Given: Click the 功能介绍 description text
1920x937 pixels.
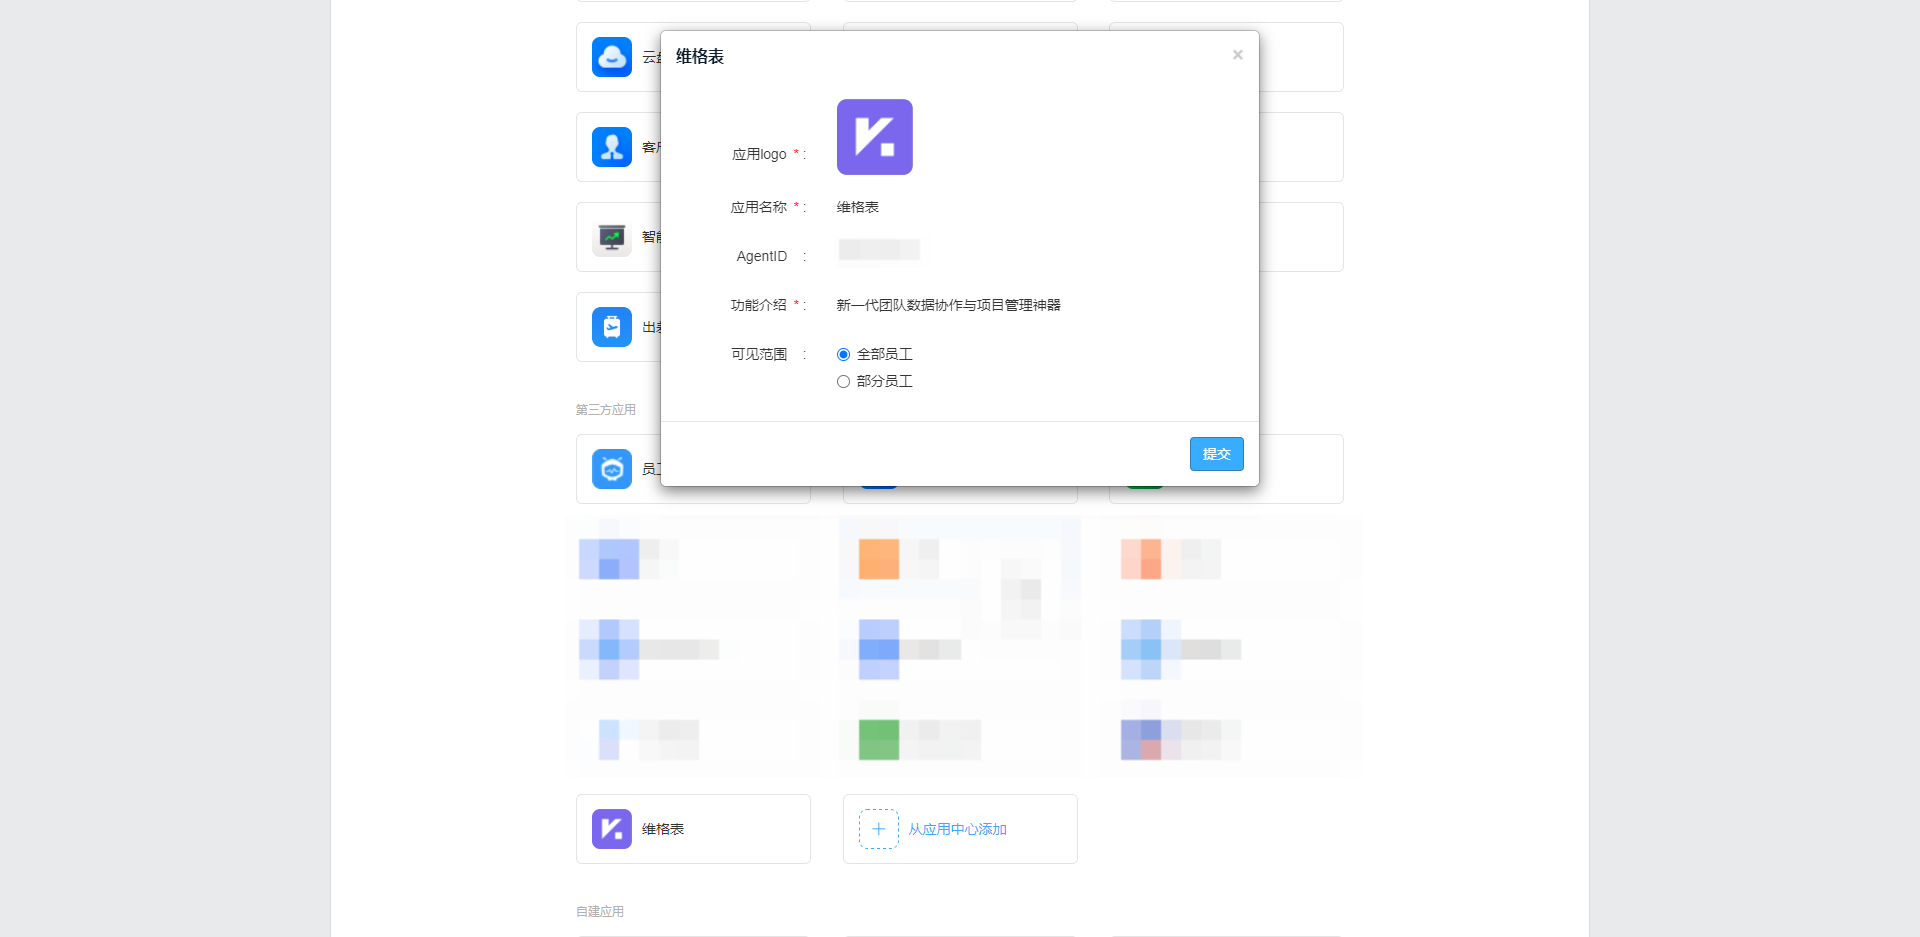Looking at the screenshot, I should tap(948, 305).
